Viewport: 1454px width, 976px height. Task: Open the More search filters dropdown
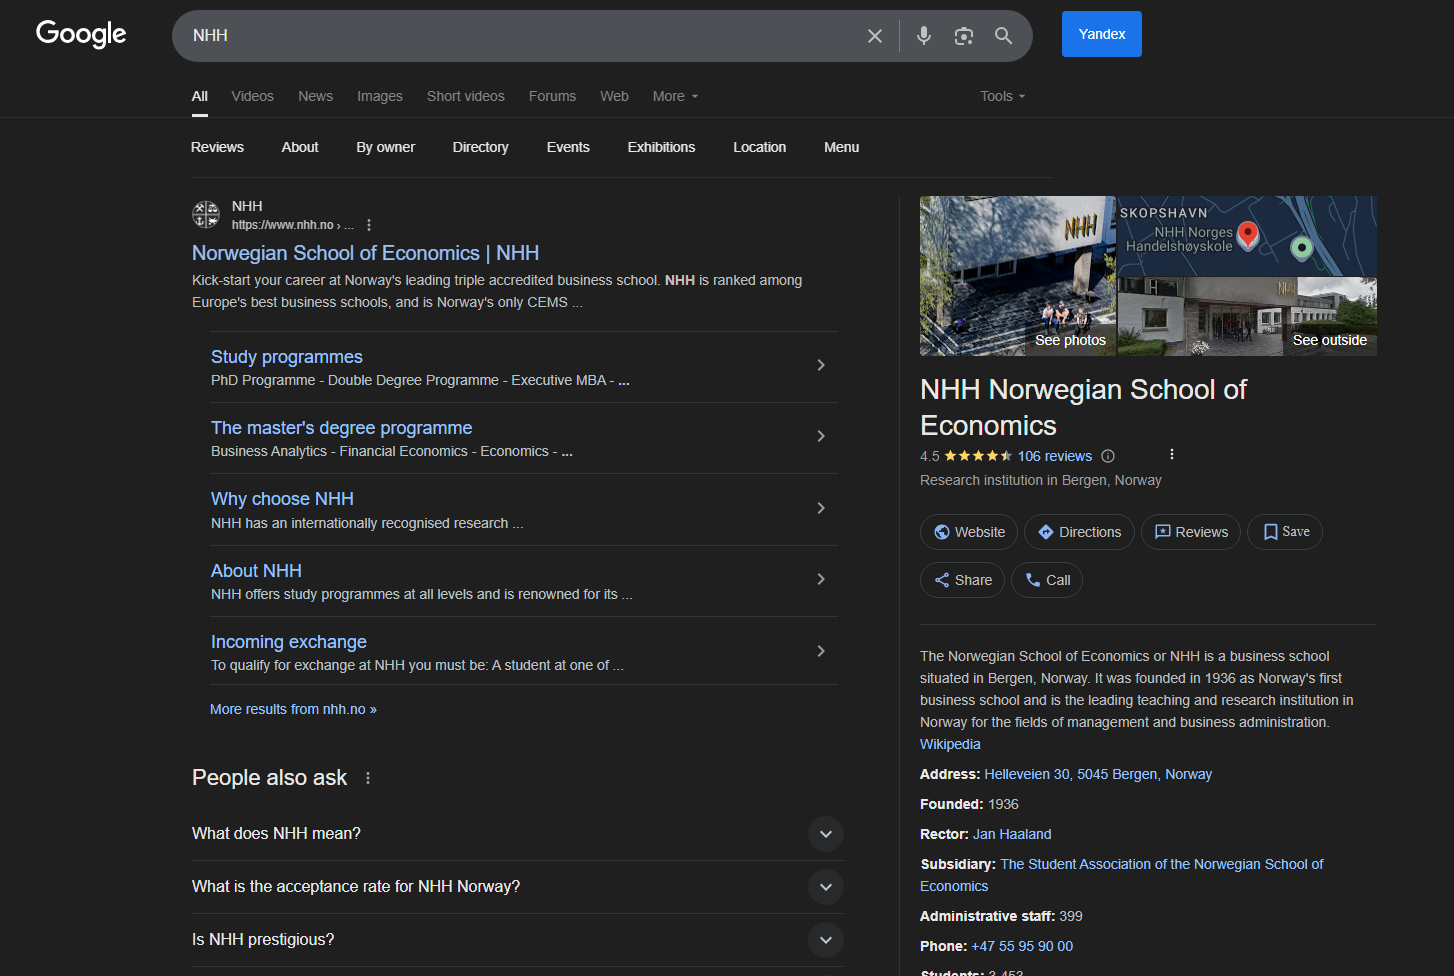tap(675, 96)
